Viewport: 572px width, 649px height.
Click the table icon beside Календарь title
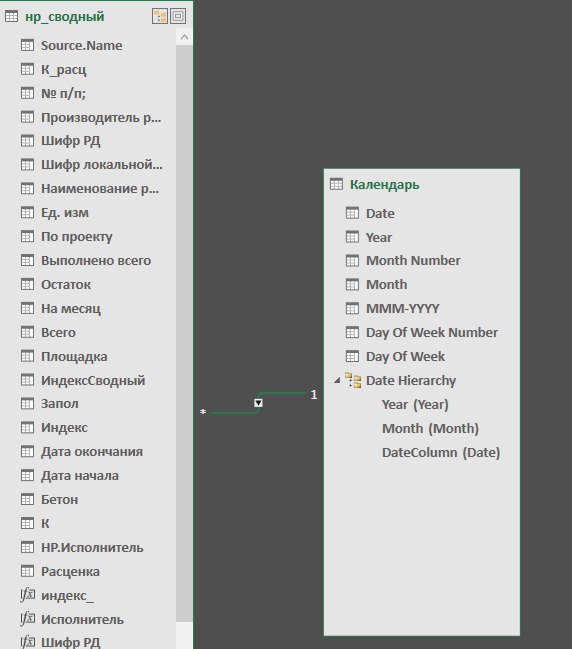pyautogui.click(x=336, y=184)
